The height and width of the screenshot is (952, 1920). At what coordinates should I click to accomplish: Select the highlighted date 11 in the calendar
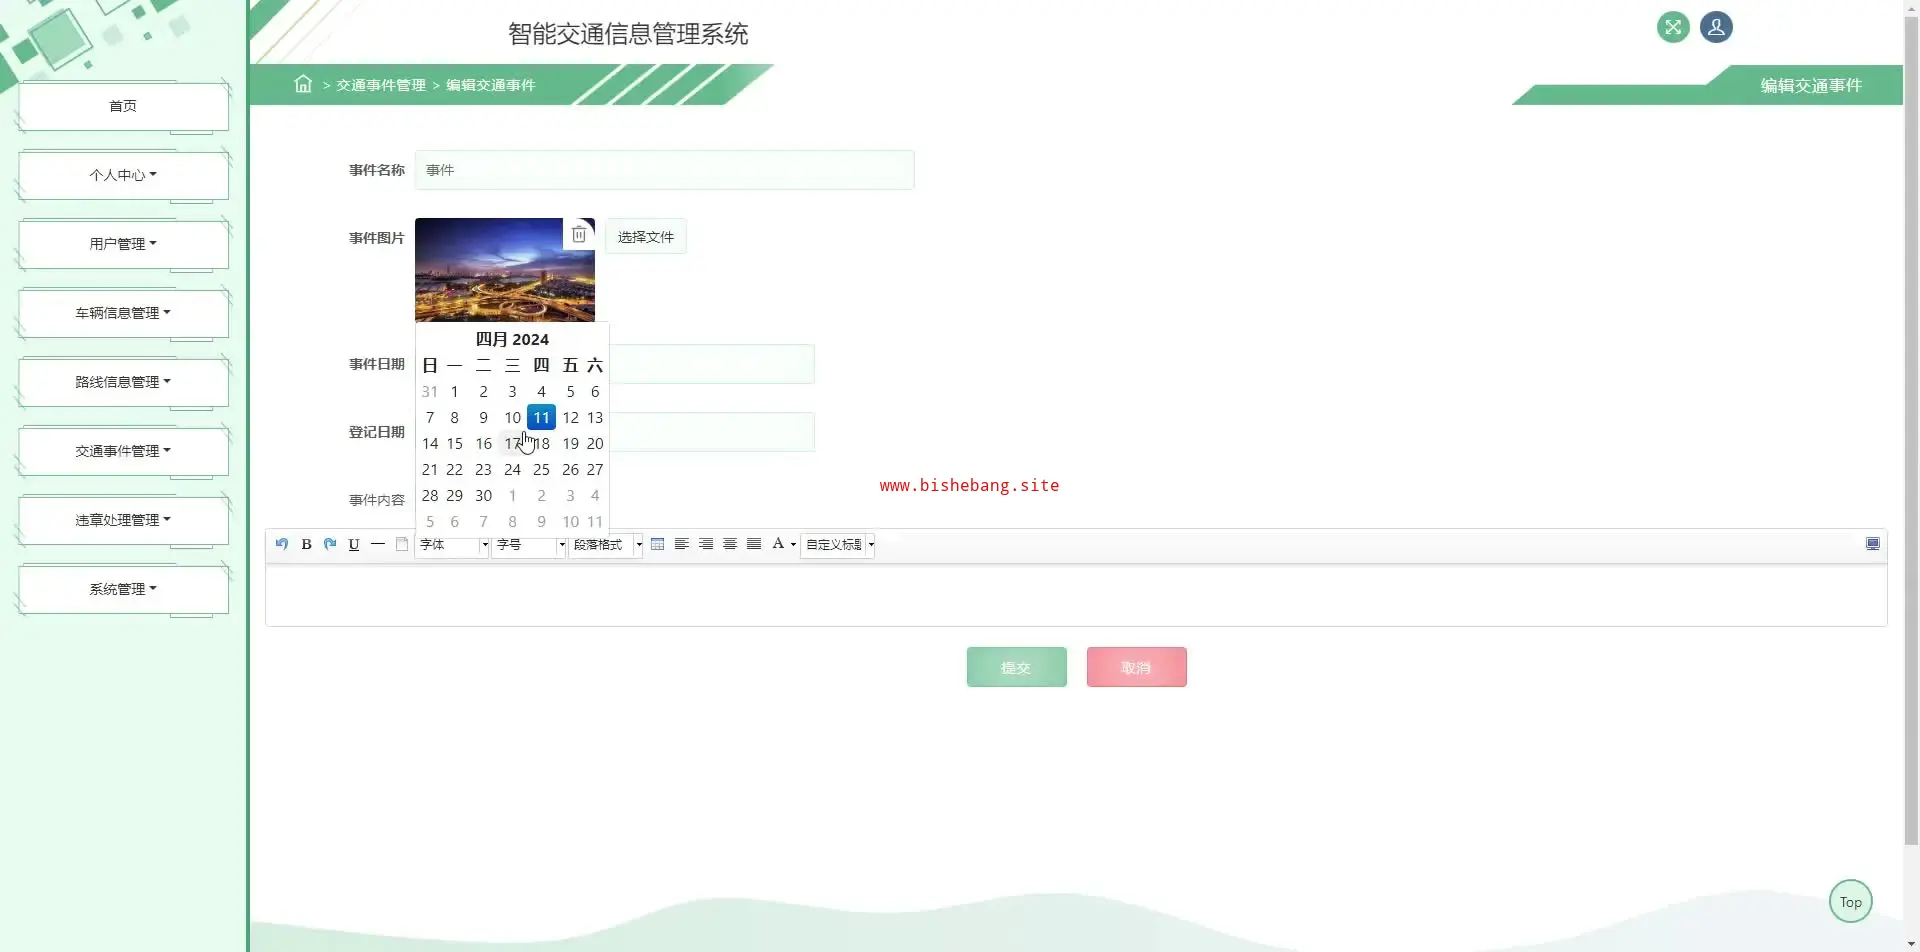point(541,417)
